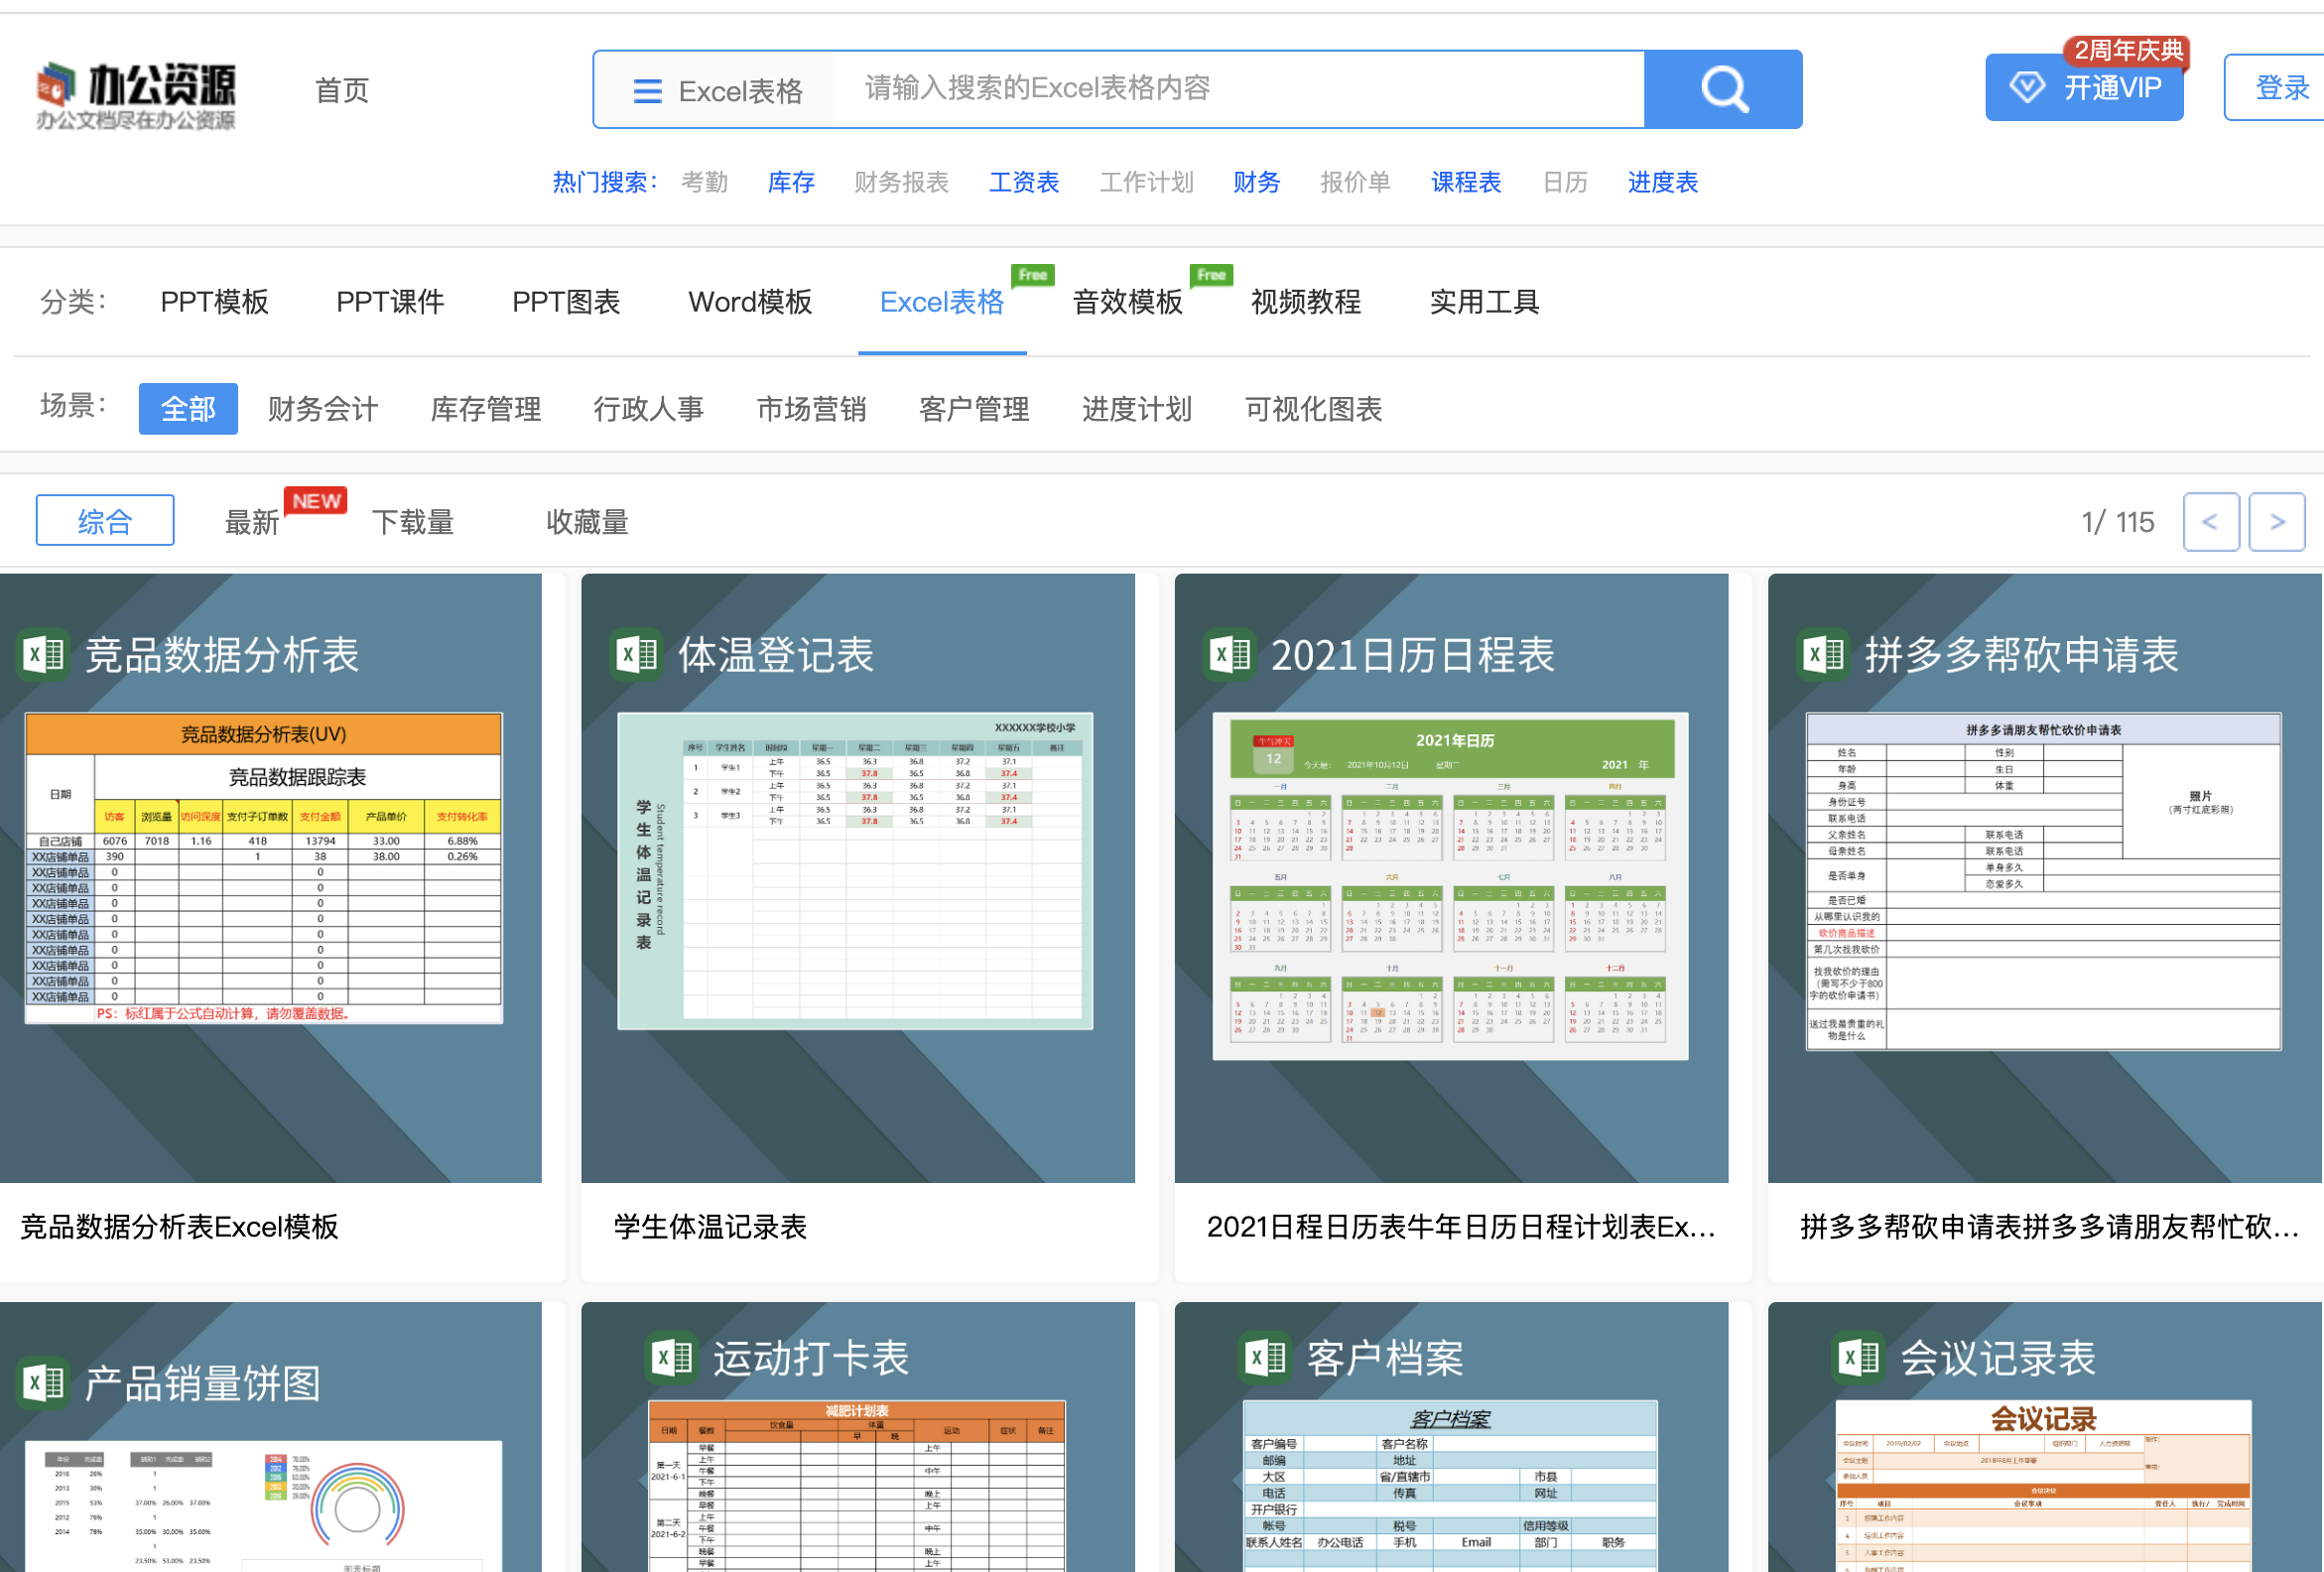The height and width of the screenshot is (1572, 2324).
Task: Open 运动打卡表 template thumbnail
Action: pos(858,1437)
